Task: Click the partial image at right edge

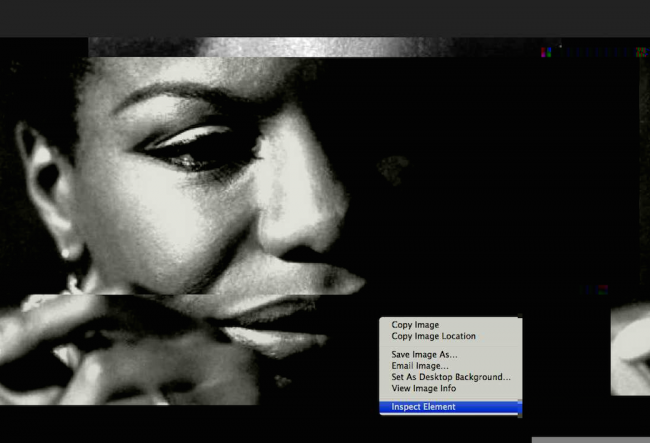Action: (630, 350)
